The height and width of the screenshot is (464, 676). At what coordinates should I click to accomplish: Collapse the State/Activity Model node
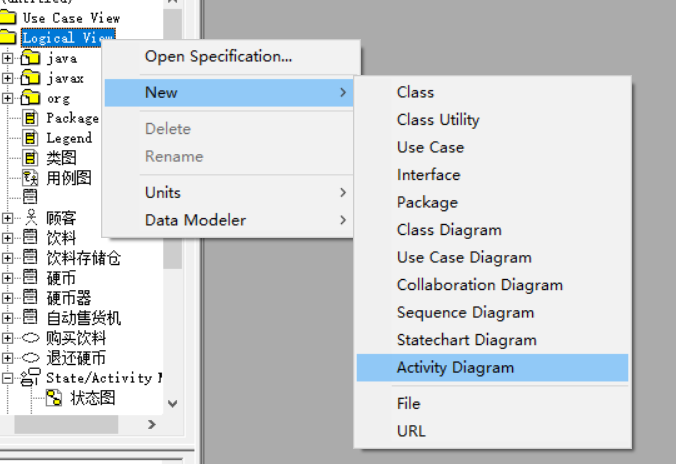8,378
